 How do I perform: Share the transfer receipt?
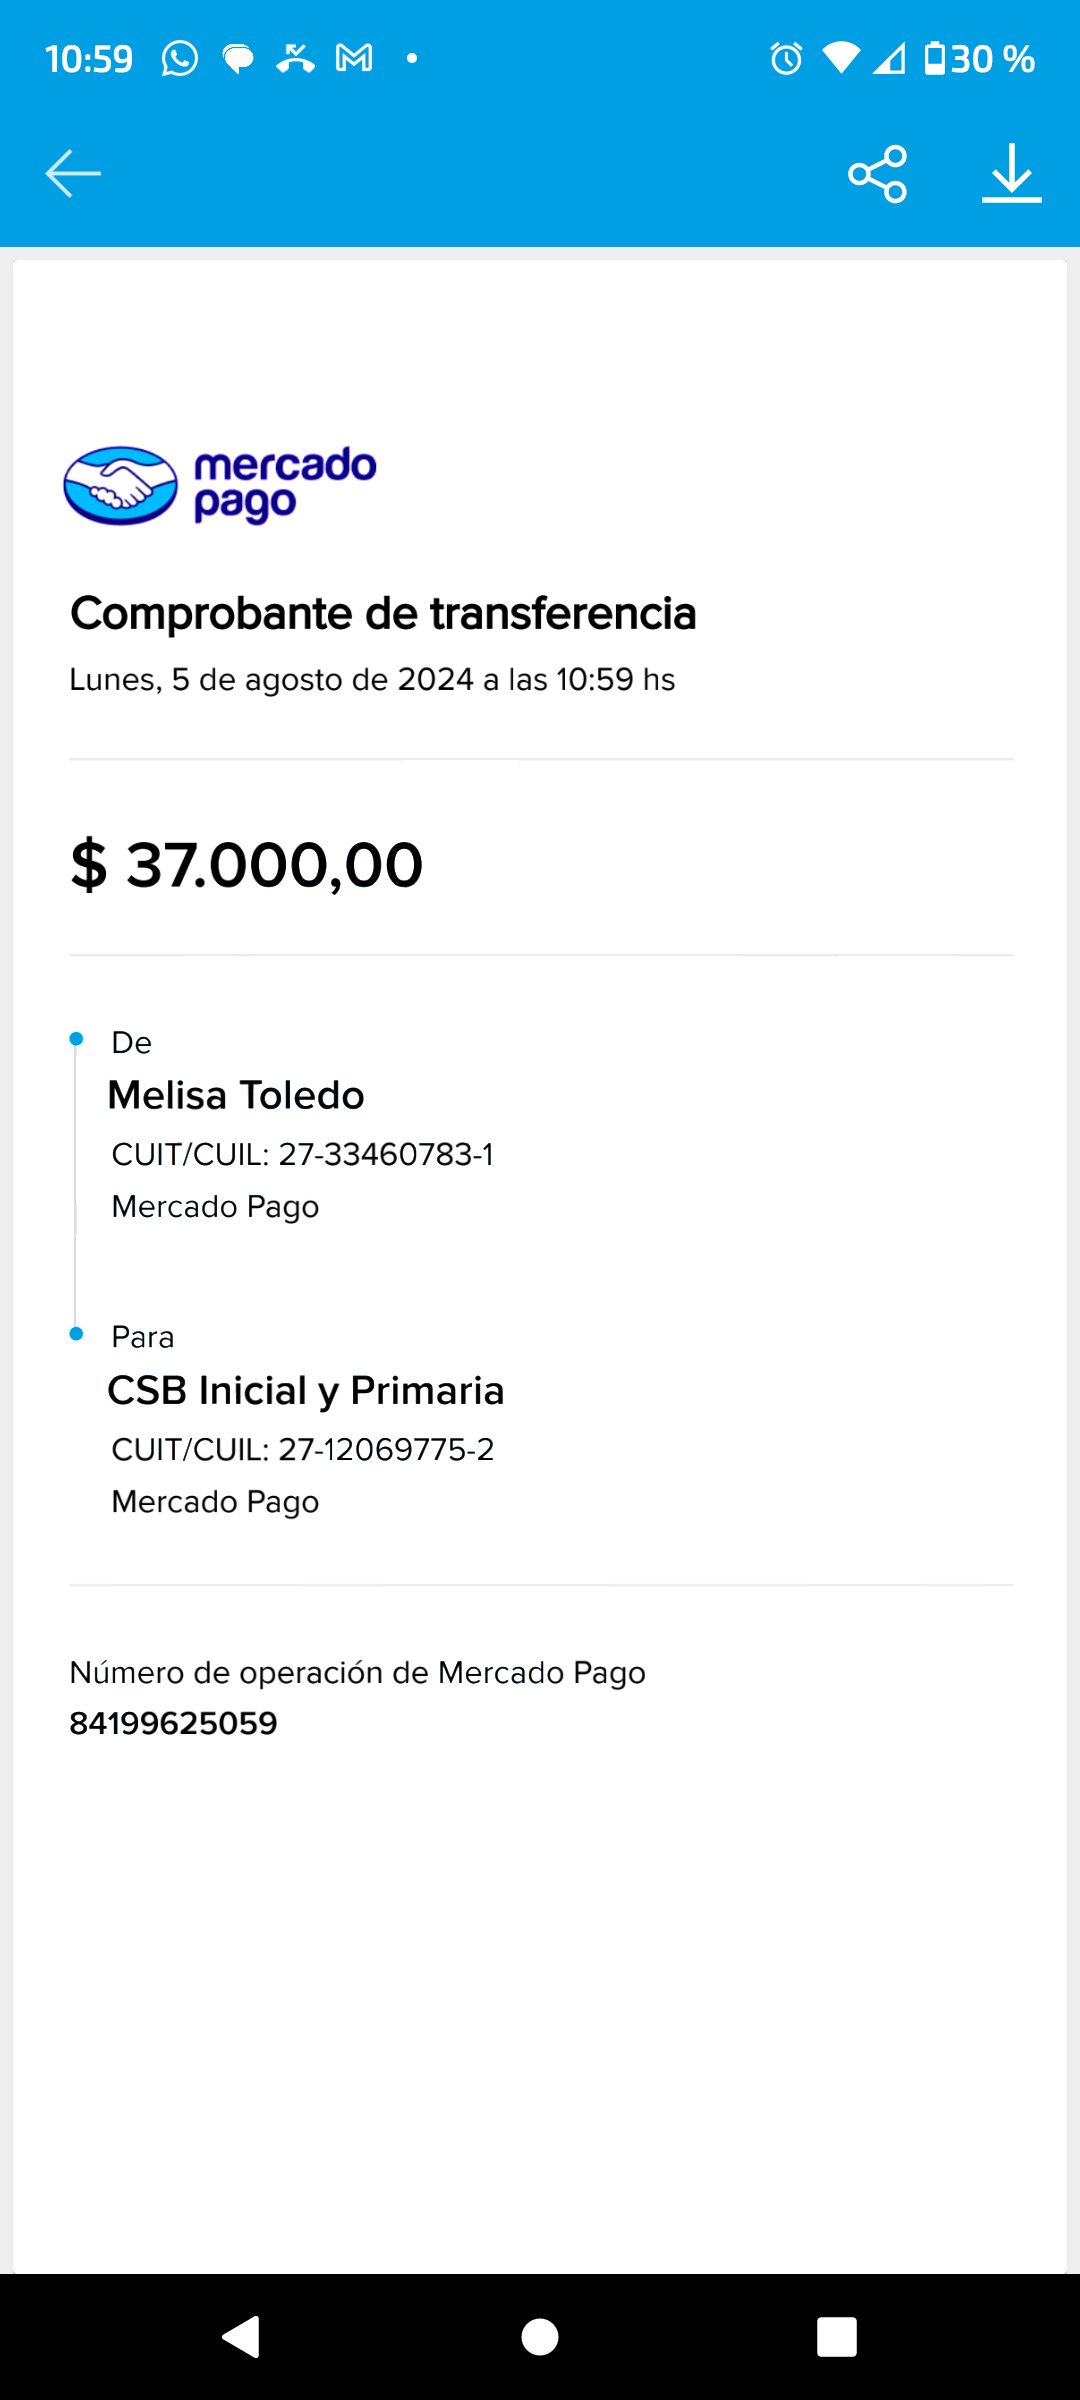877,174
